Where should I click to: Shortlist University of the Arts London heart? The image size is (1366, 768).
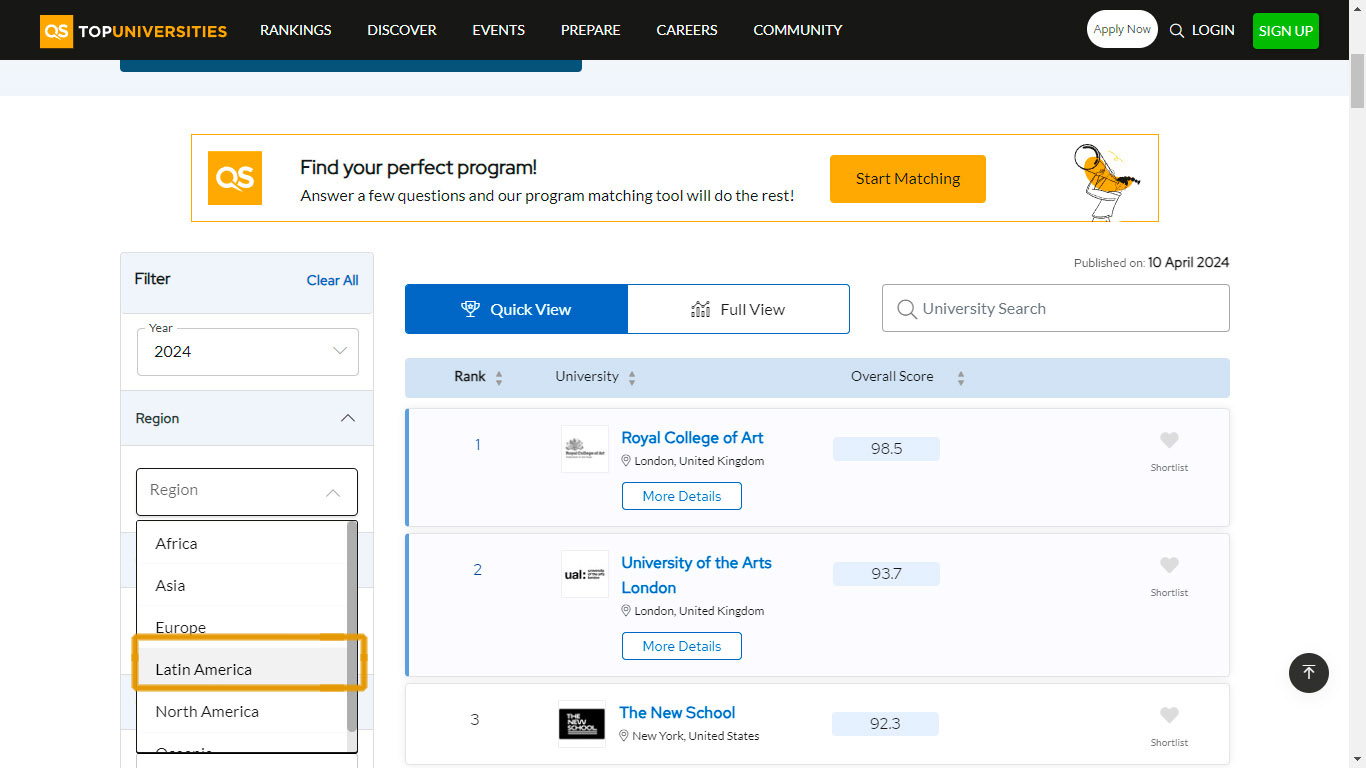(x=1169, y=565)
